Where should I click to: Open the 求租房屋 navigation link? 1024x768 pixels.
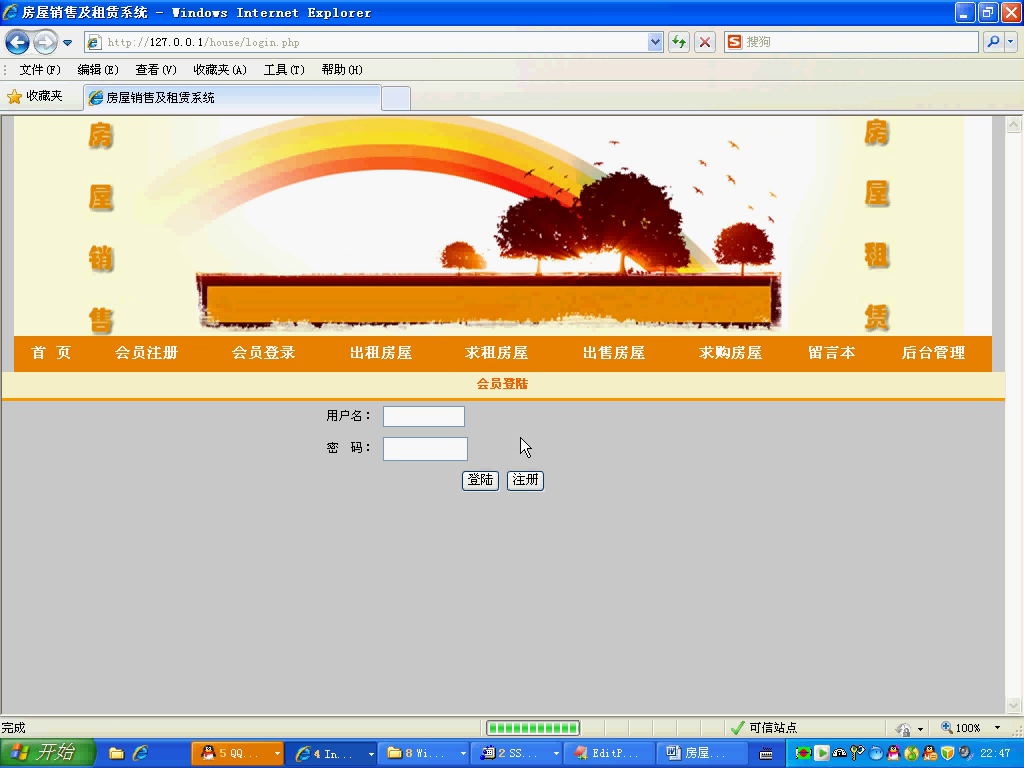click(496, 353)
